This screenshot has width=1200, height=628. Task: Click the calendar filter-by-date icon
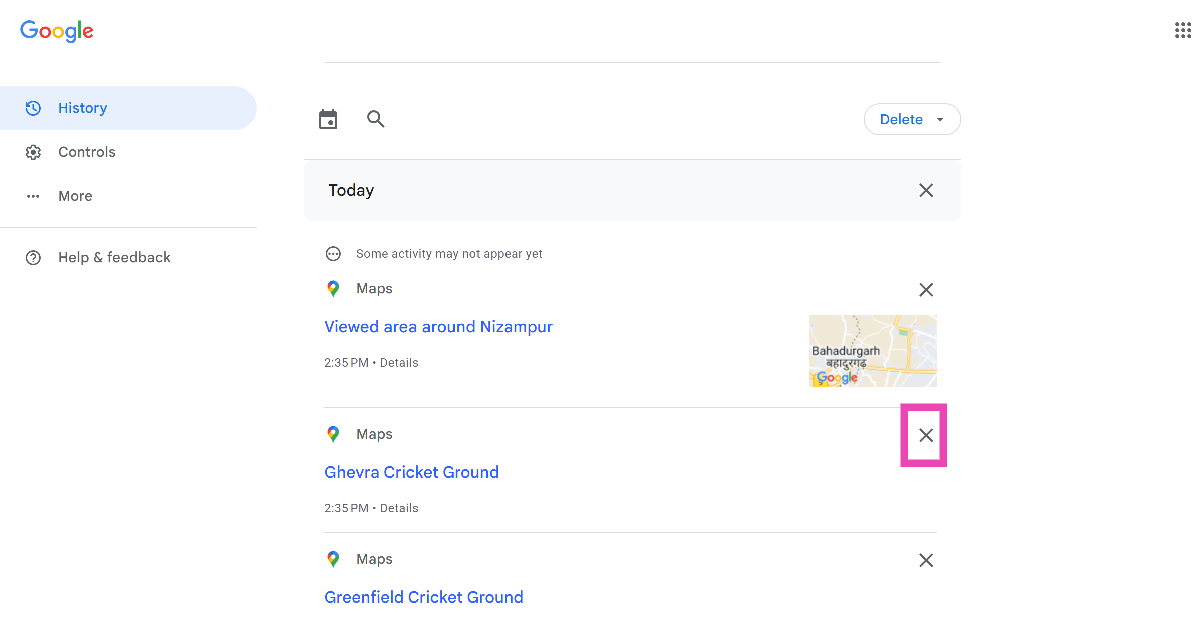328,120
